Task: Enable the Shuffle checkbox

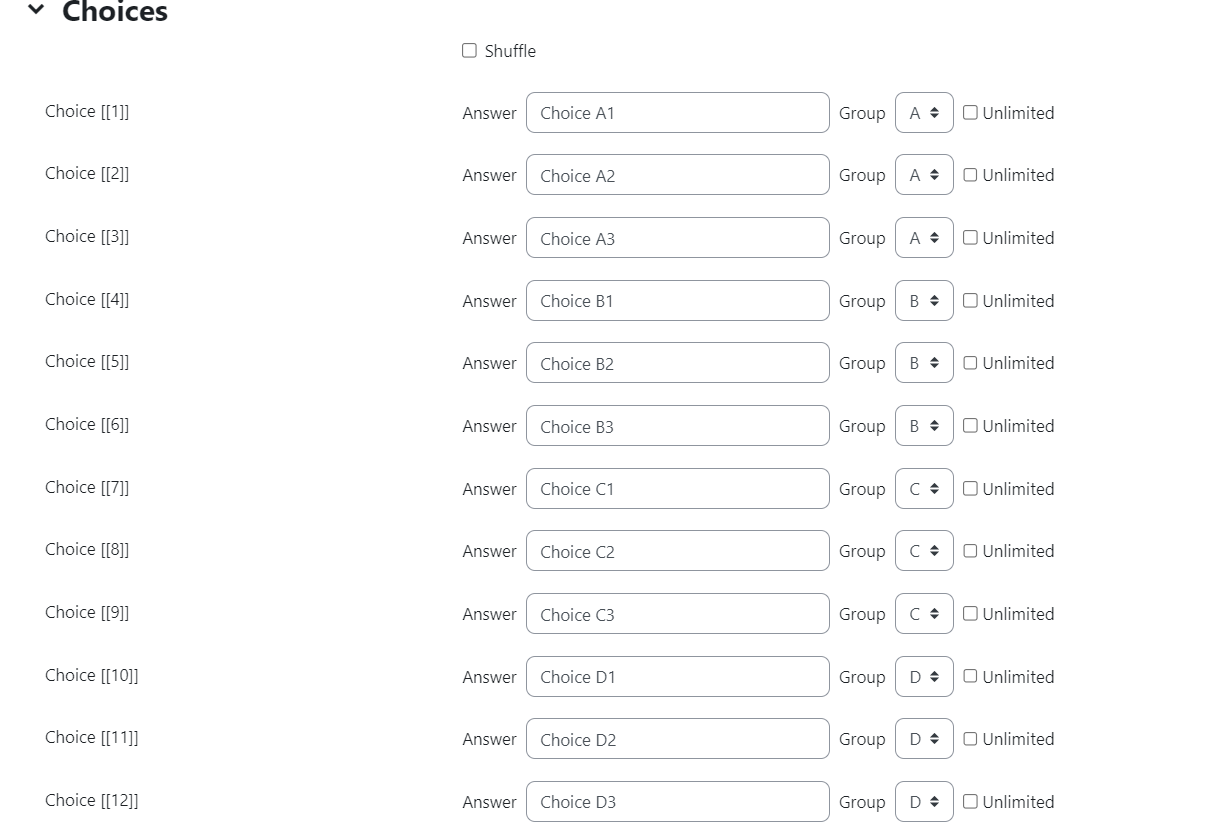Action: point(469,50)
